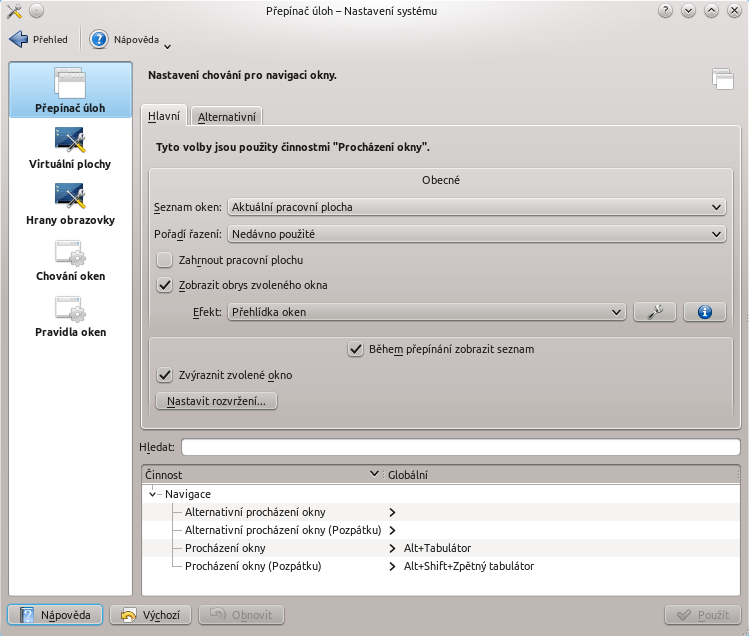This screenshot has width=749, height=636.
Task: Switch to the Alternativní tab
Action: coord(226,117)
